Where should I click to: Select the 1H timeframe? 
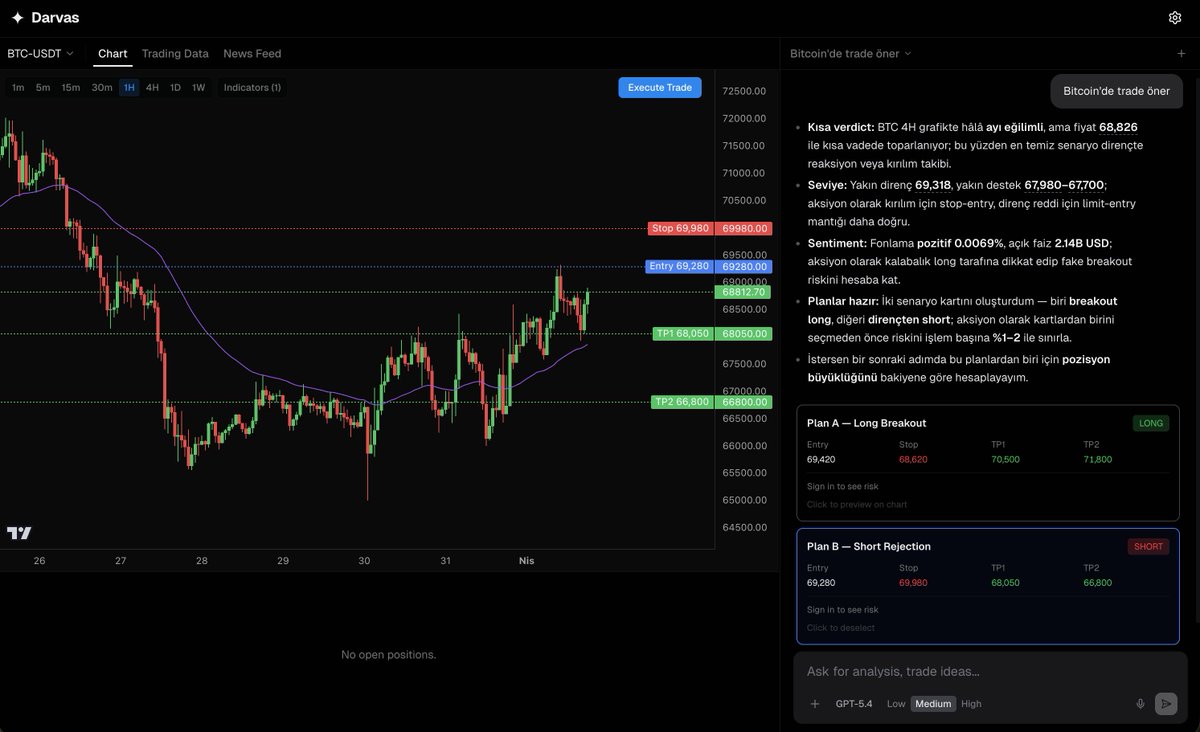(129, 87)
